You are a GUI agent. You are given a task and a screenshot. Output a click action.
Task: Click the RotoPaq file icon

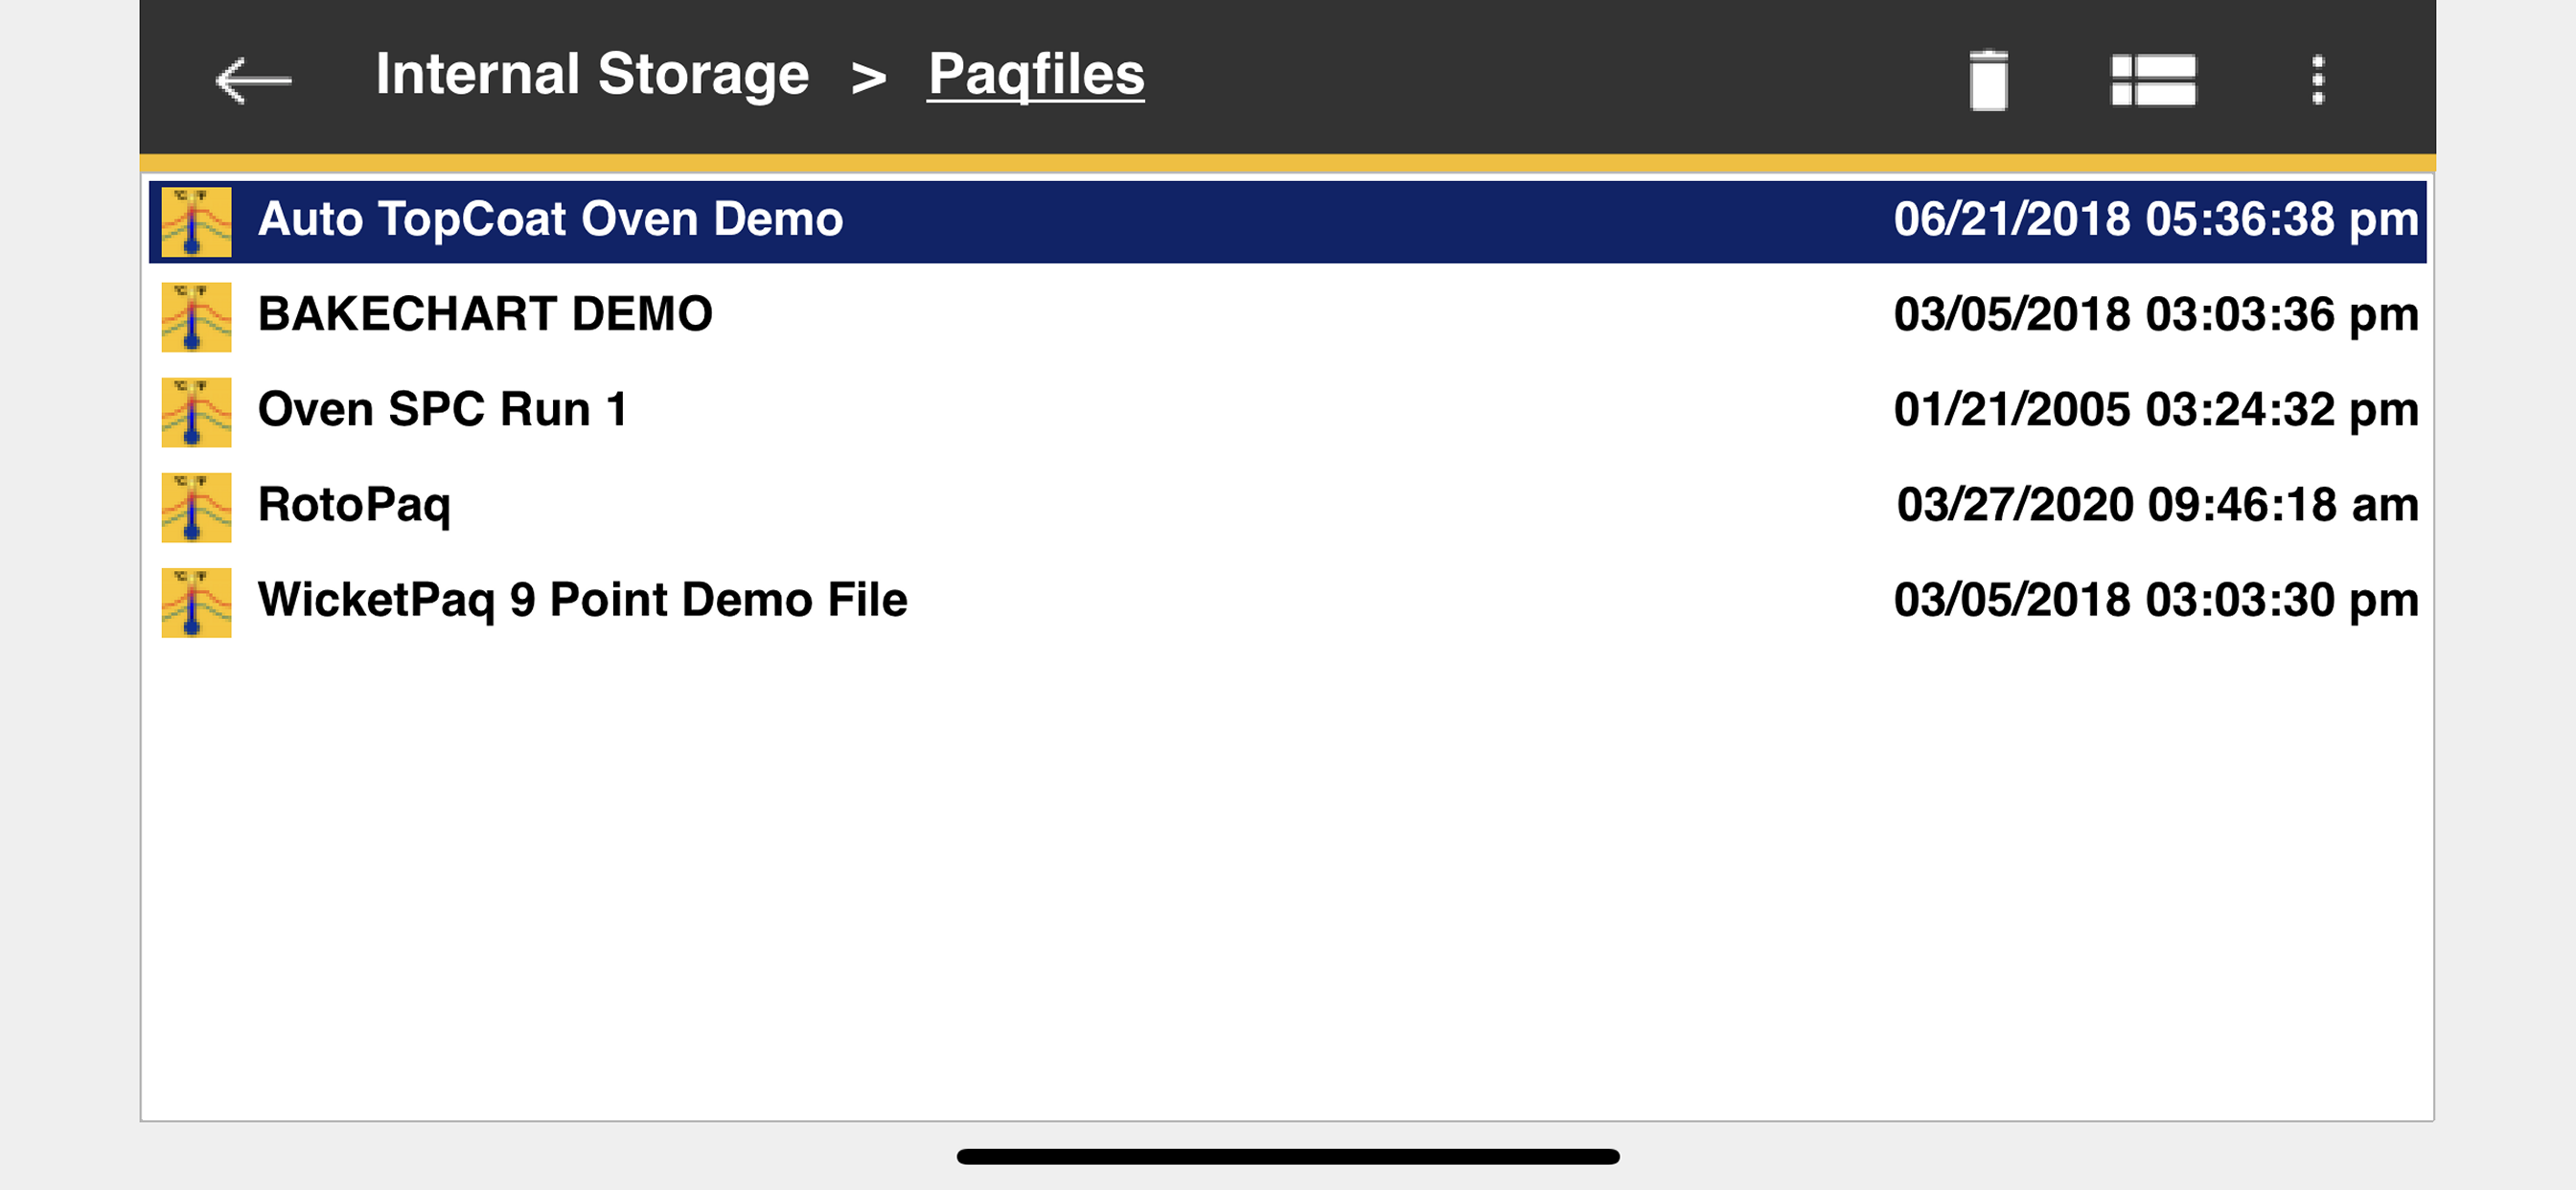pos(196,507)
